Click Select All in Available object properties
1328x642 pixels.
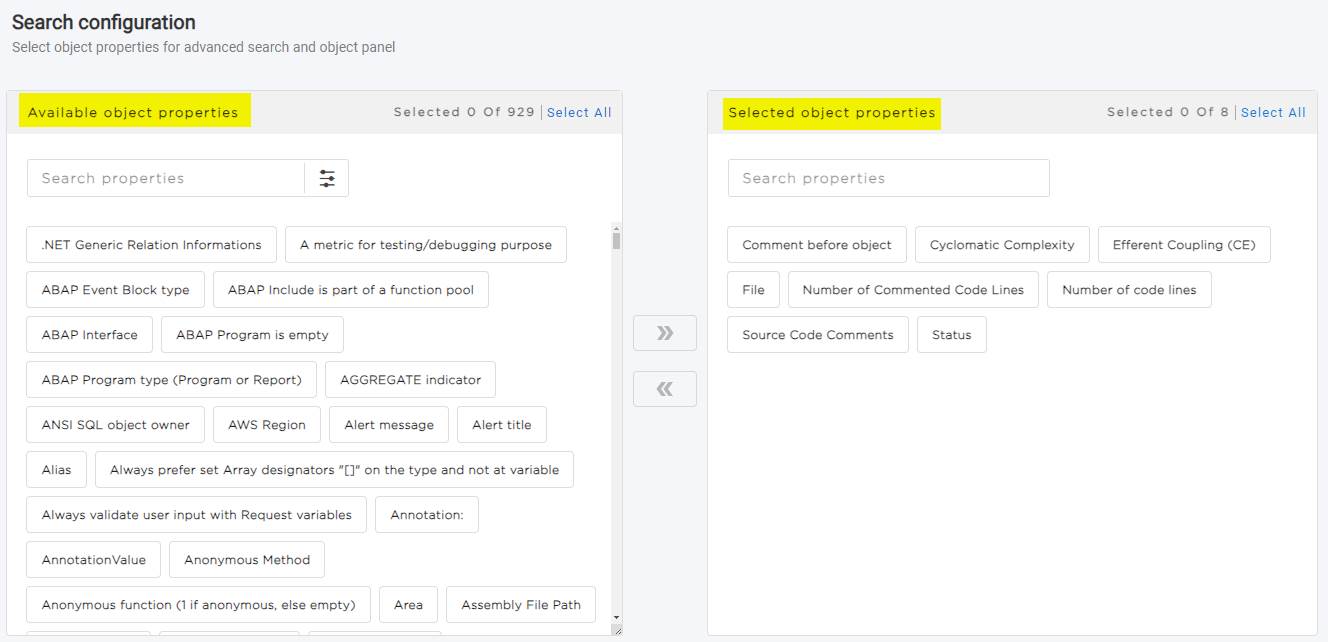coord(578,112)
